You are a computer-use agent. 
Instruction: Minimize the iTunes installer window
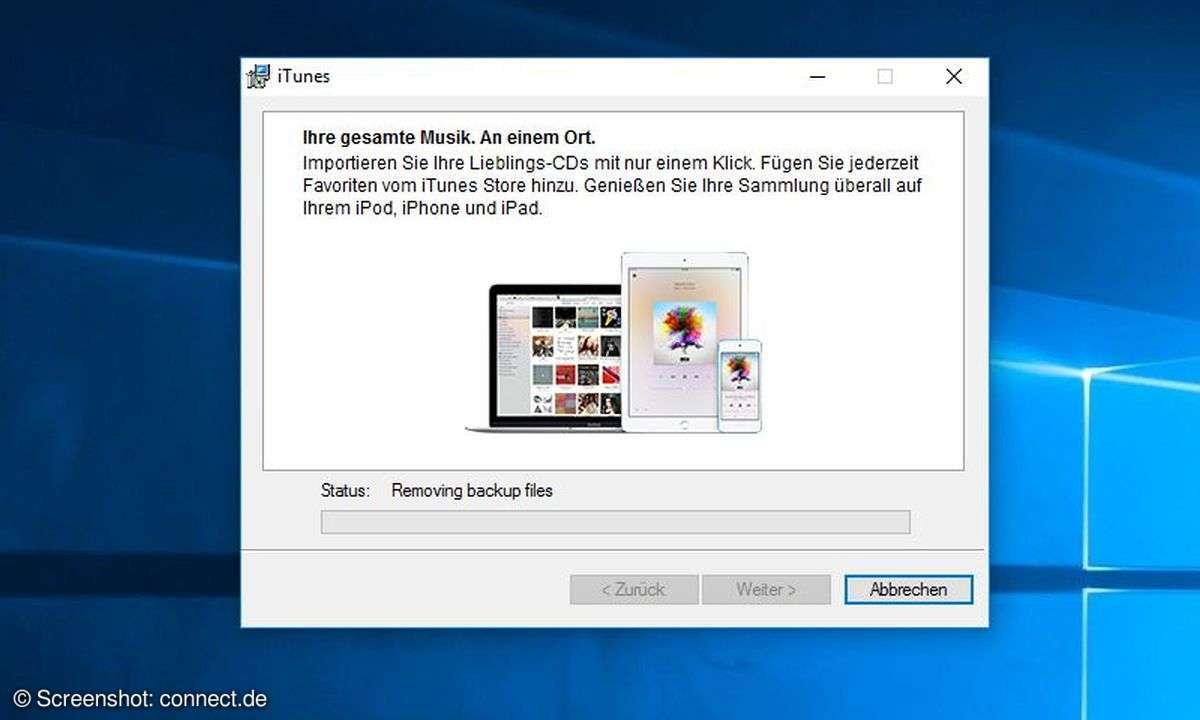(x=817, y=77)
